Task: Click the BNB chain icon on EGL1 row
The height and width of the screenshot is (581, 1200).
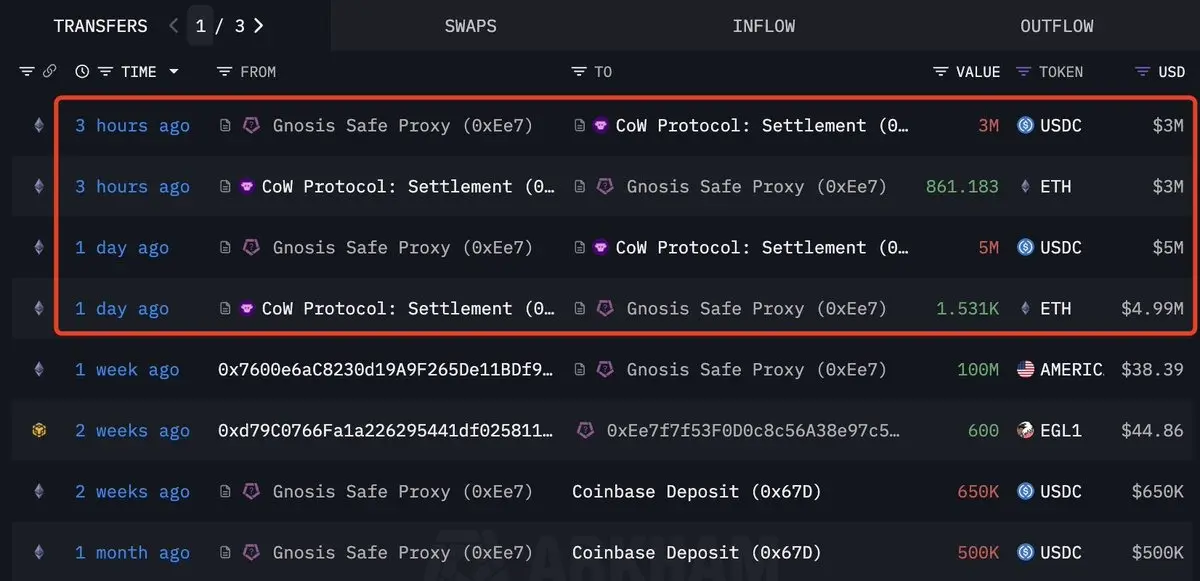Action: click(x=39, y=431)
